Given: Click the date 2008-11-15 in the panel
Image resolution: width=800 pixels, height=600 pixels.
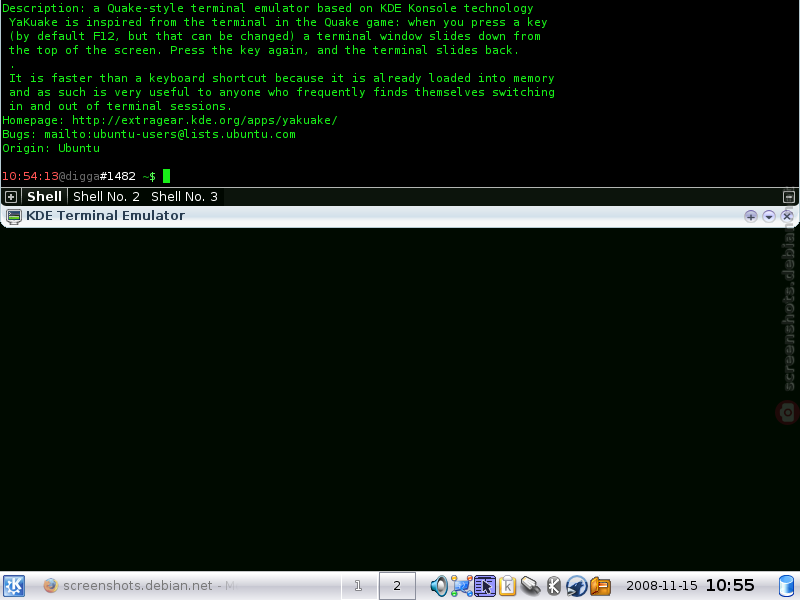Looking at the screenshot, I should point(662,586).
